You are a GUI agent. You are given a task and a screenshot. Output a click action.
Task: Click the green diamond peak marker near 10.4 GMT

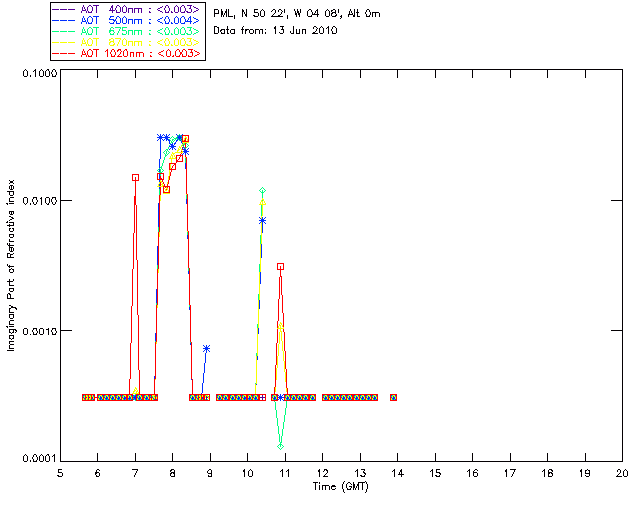click(x=262, y=191)
